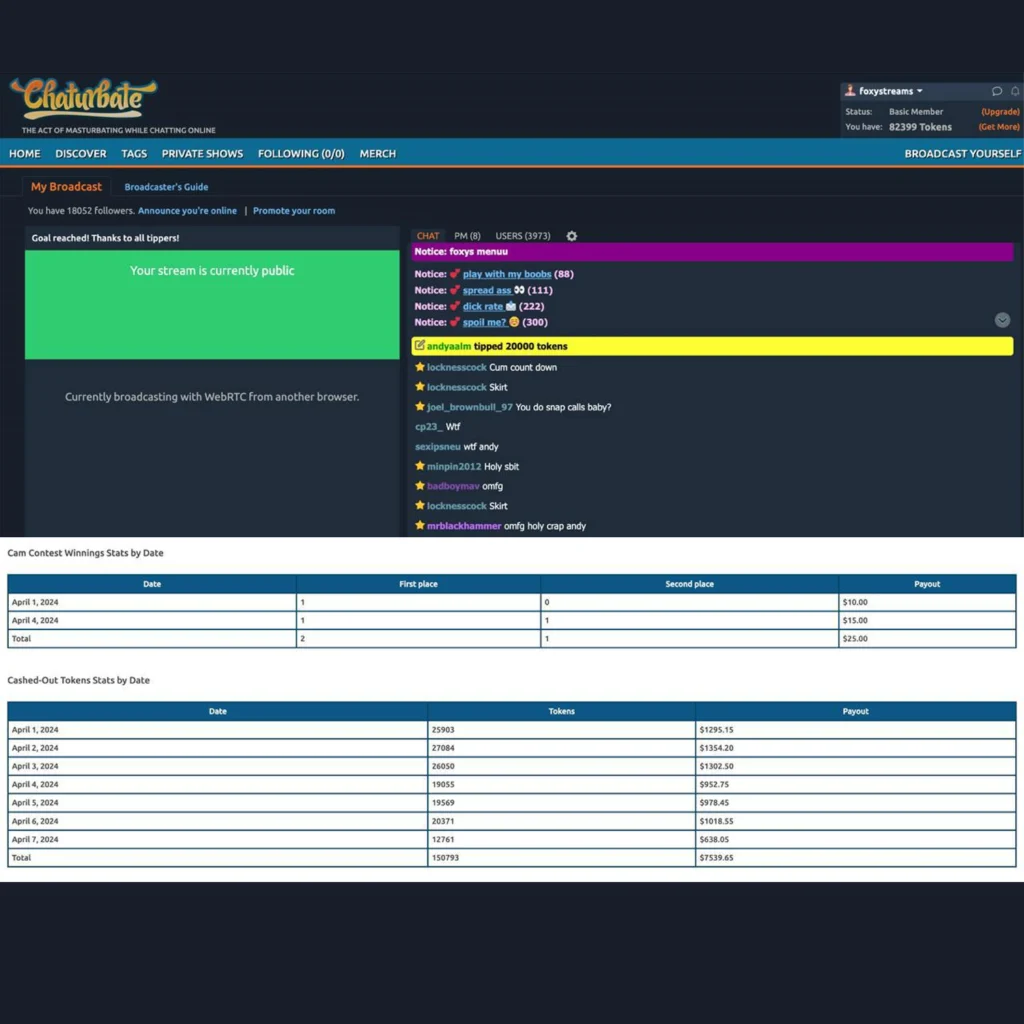
Task: Click the round scroll-down chevron in chat
Action: [1002, 320]
